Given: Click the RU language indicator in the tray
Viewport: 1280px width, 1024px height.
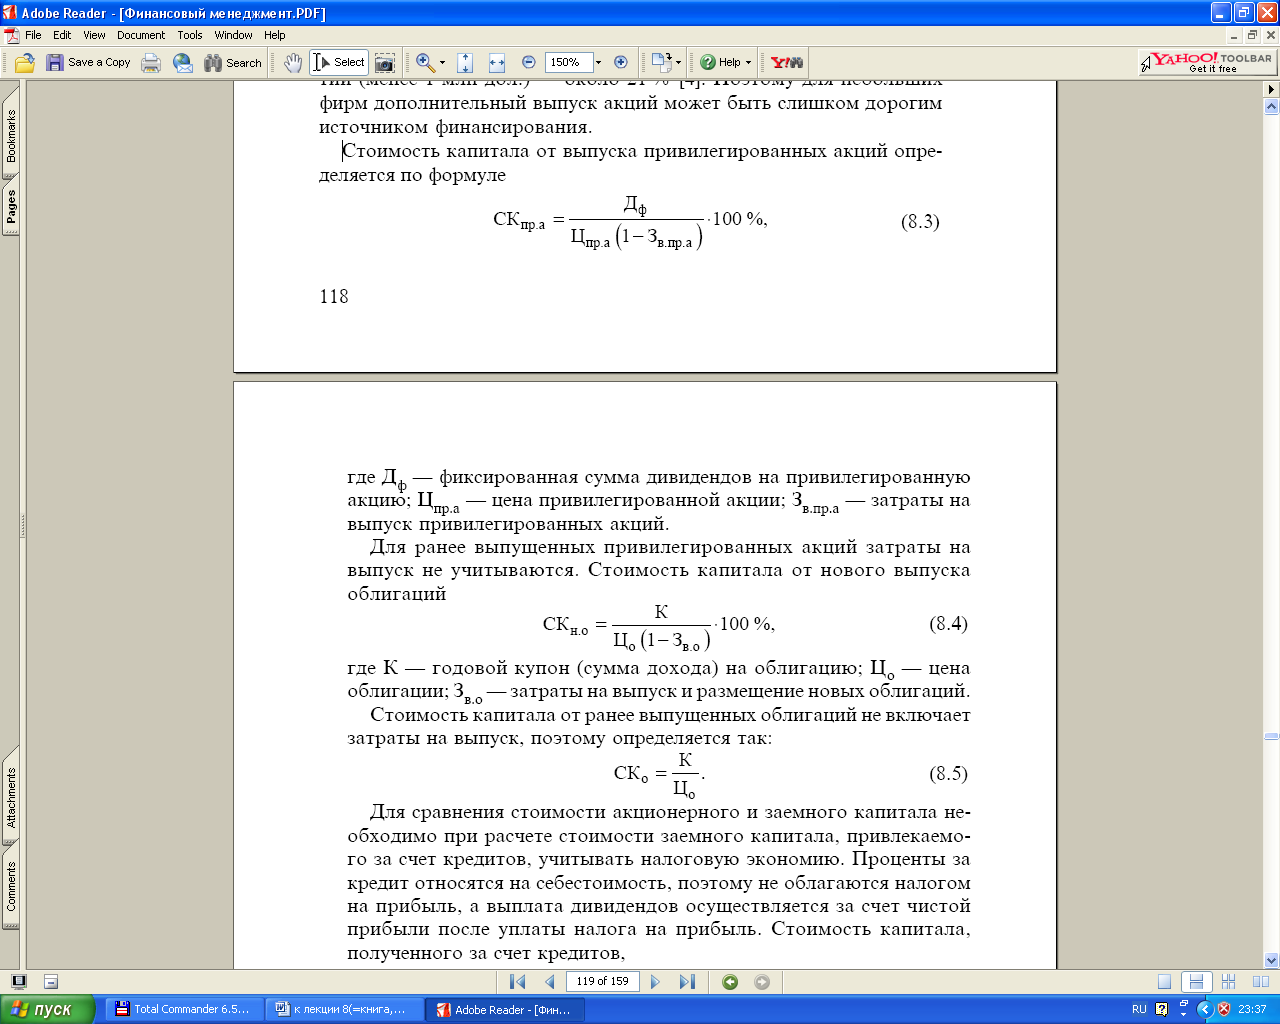Looking at the screenshot, I should pos(1139,1009).
